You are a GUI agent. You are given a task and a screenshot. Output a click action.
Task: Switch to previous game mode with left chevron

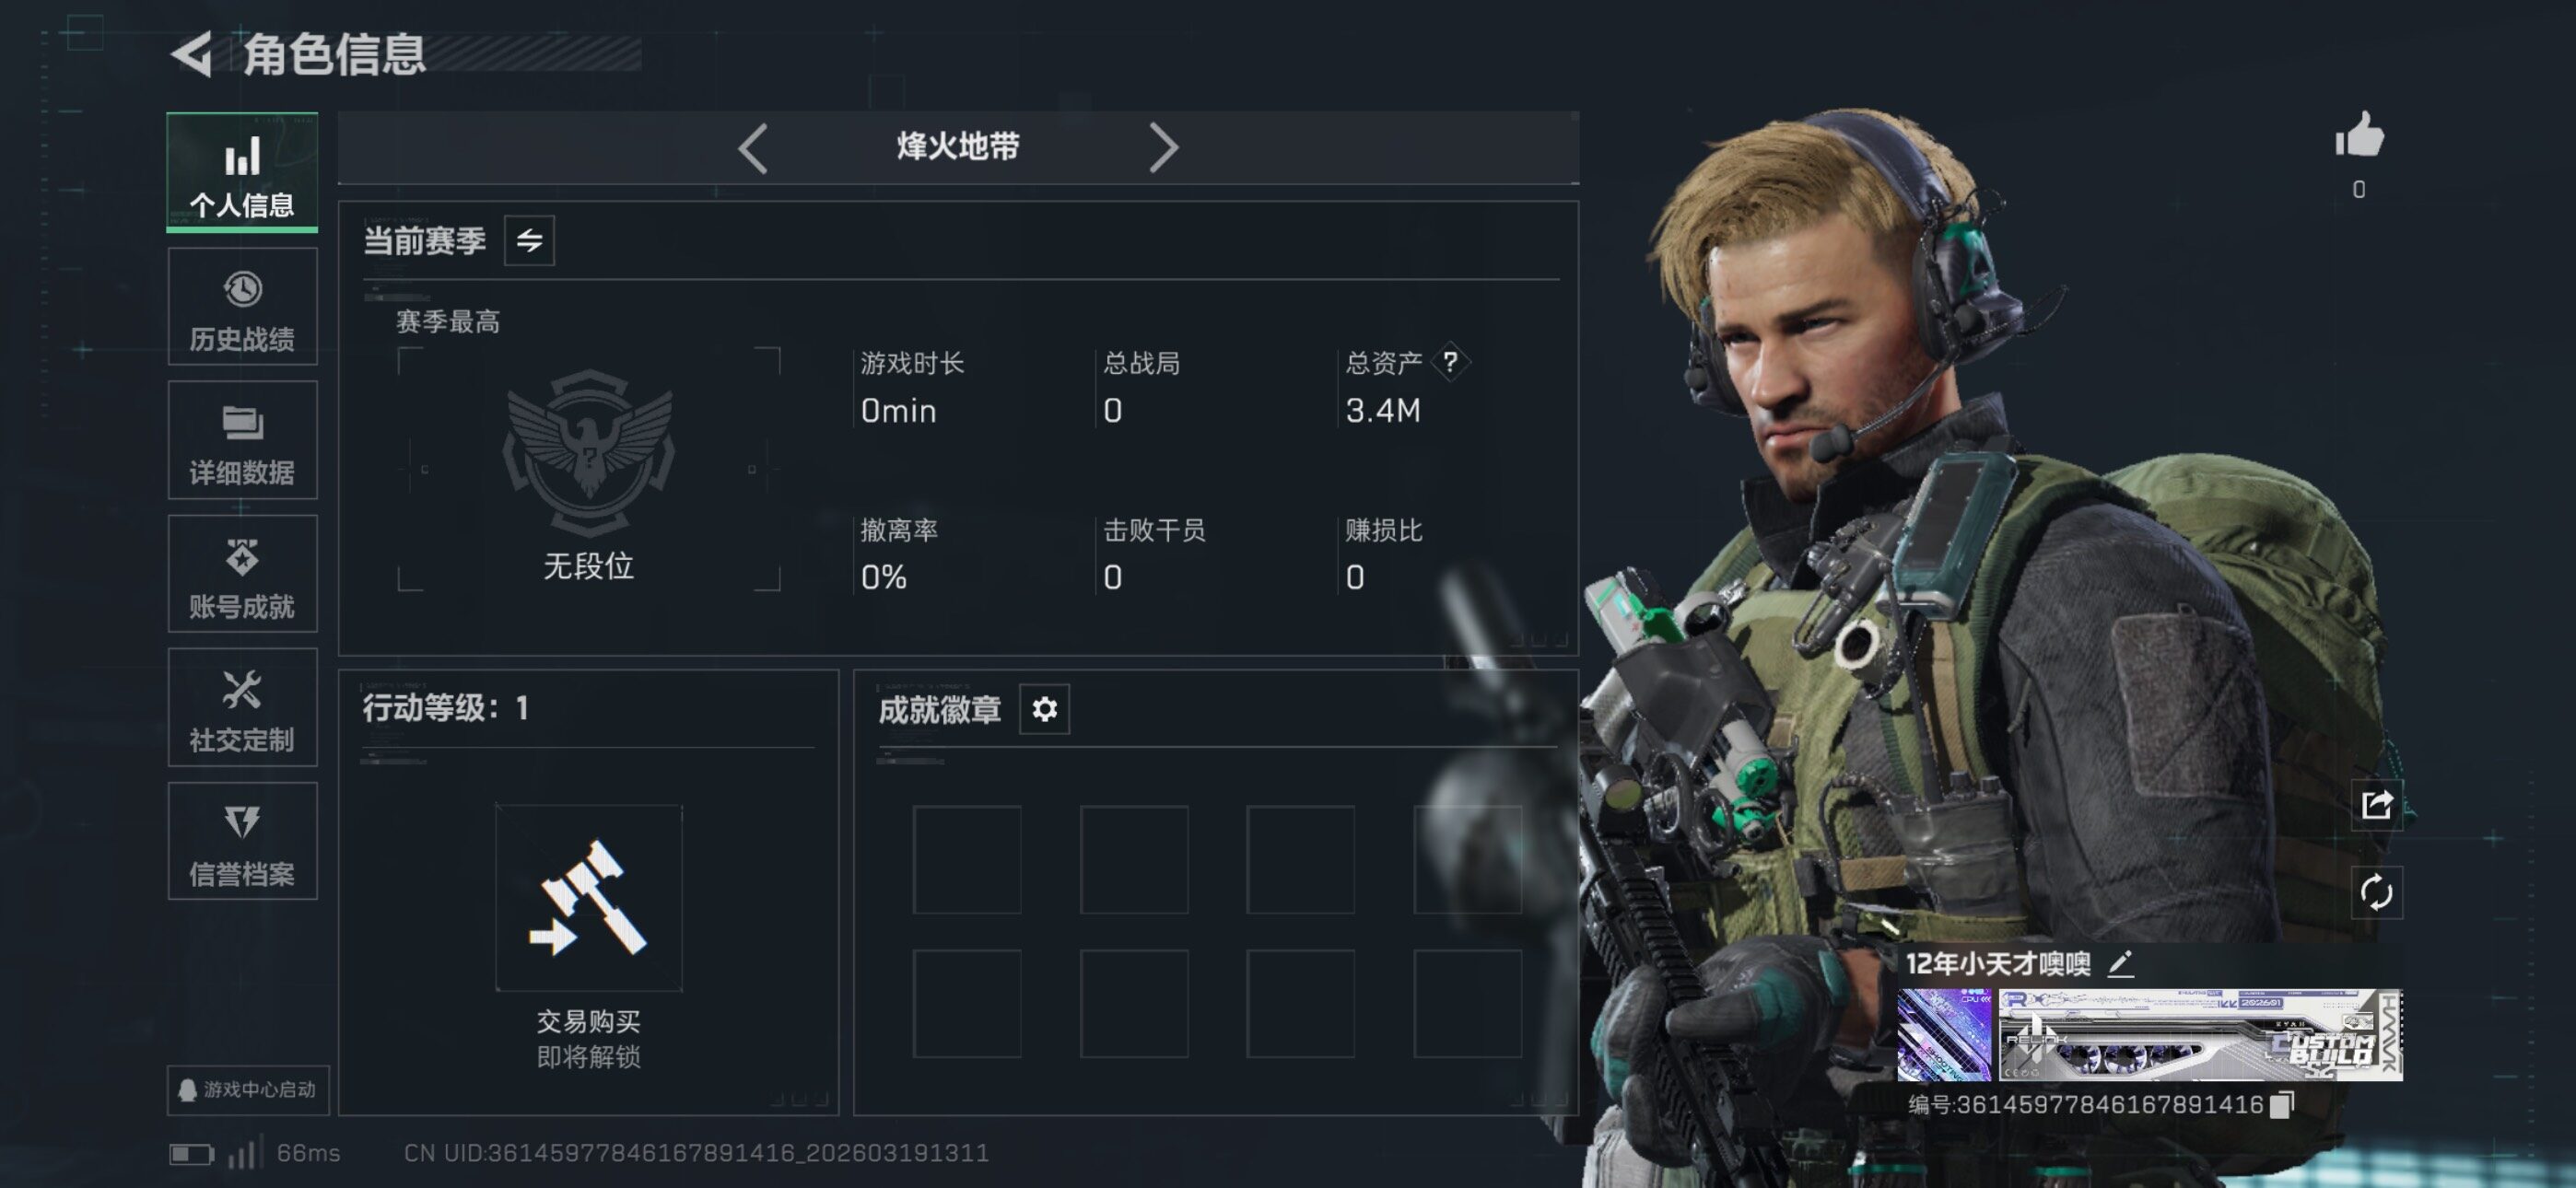pos(753,148)
